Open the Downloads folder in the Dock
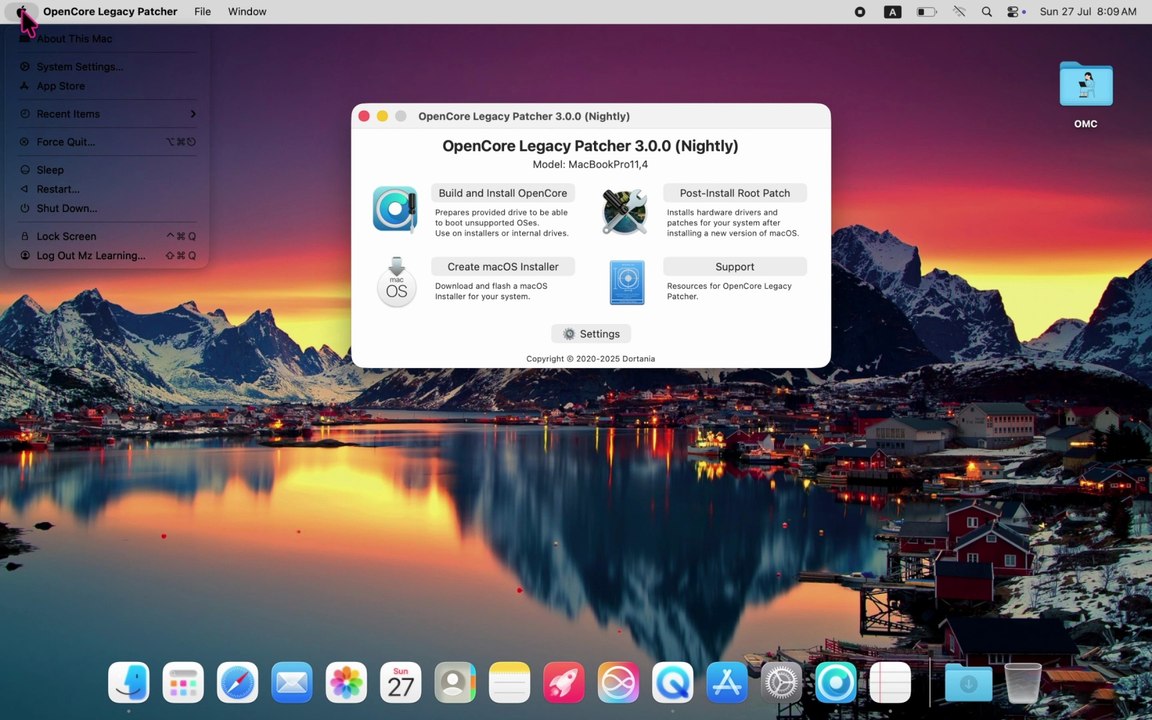Viewport: 1152px width, 720px height. pyautogui.click(x=968, y=682)
